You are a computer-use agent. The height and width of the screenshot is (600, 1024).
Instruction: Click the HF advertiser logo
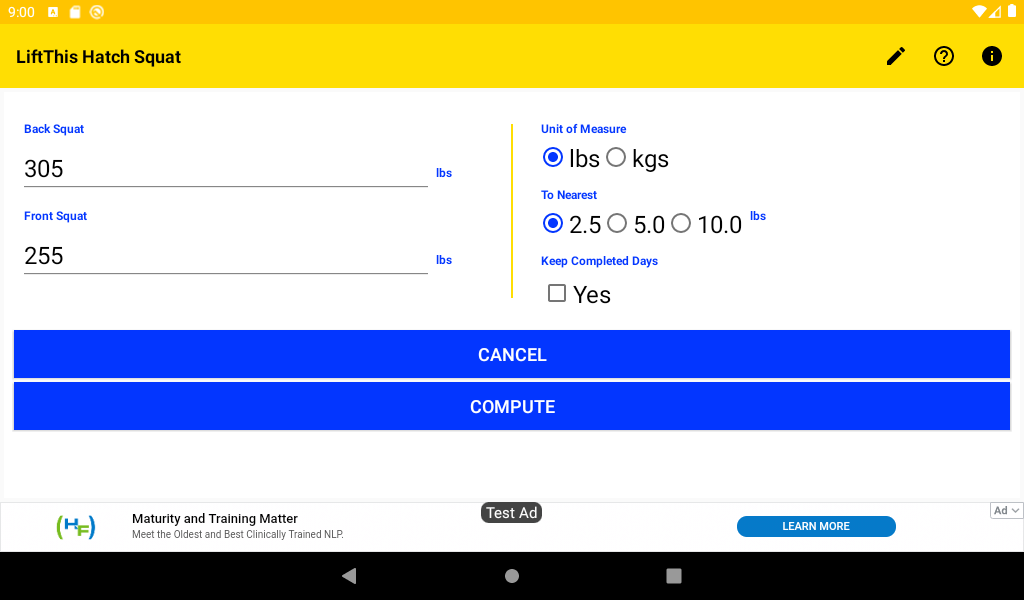point(76,526)
